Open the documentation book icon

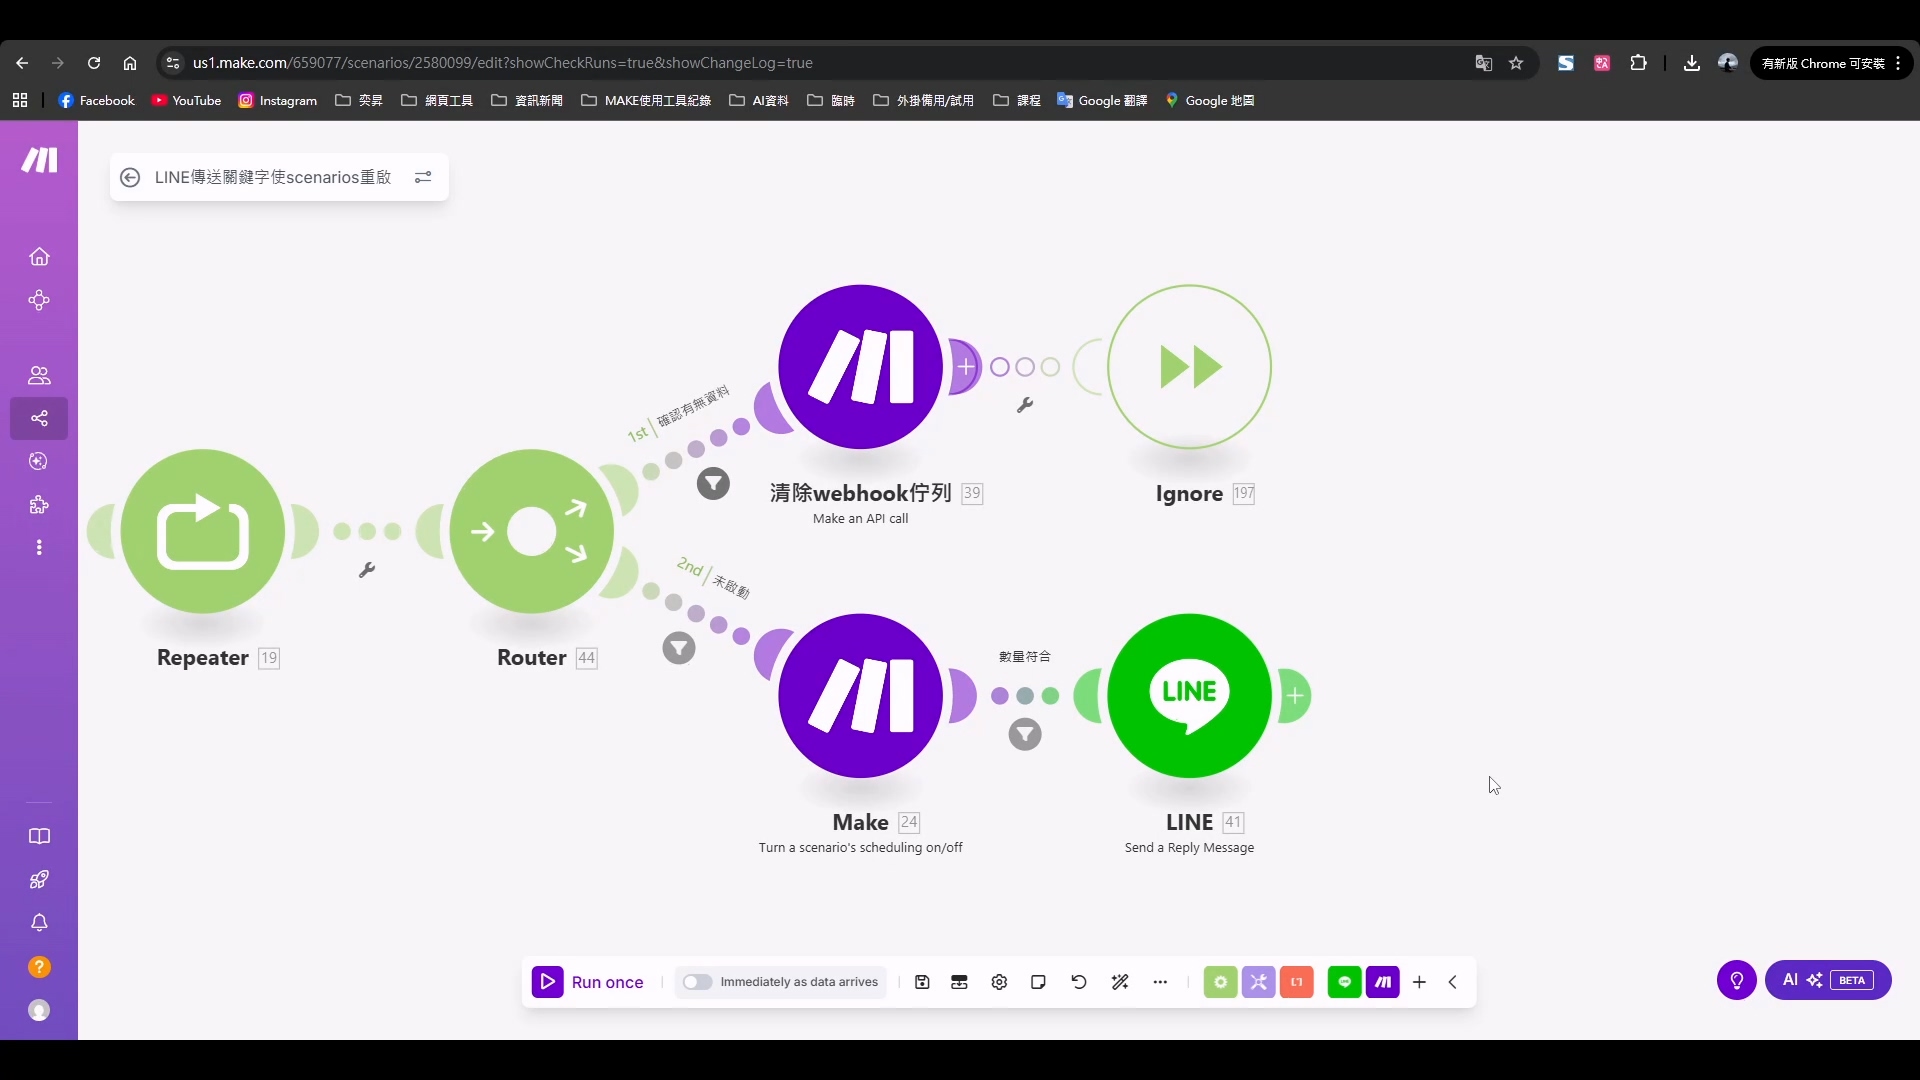(39, 837)
